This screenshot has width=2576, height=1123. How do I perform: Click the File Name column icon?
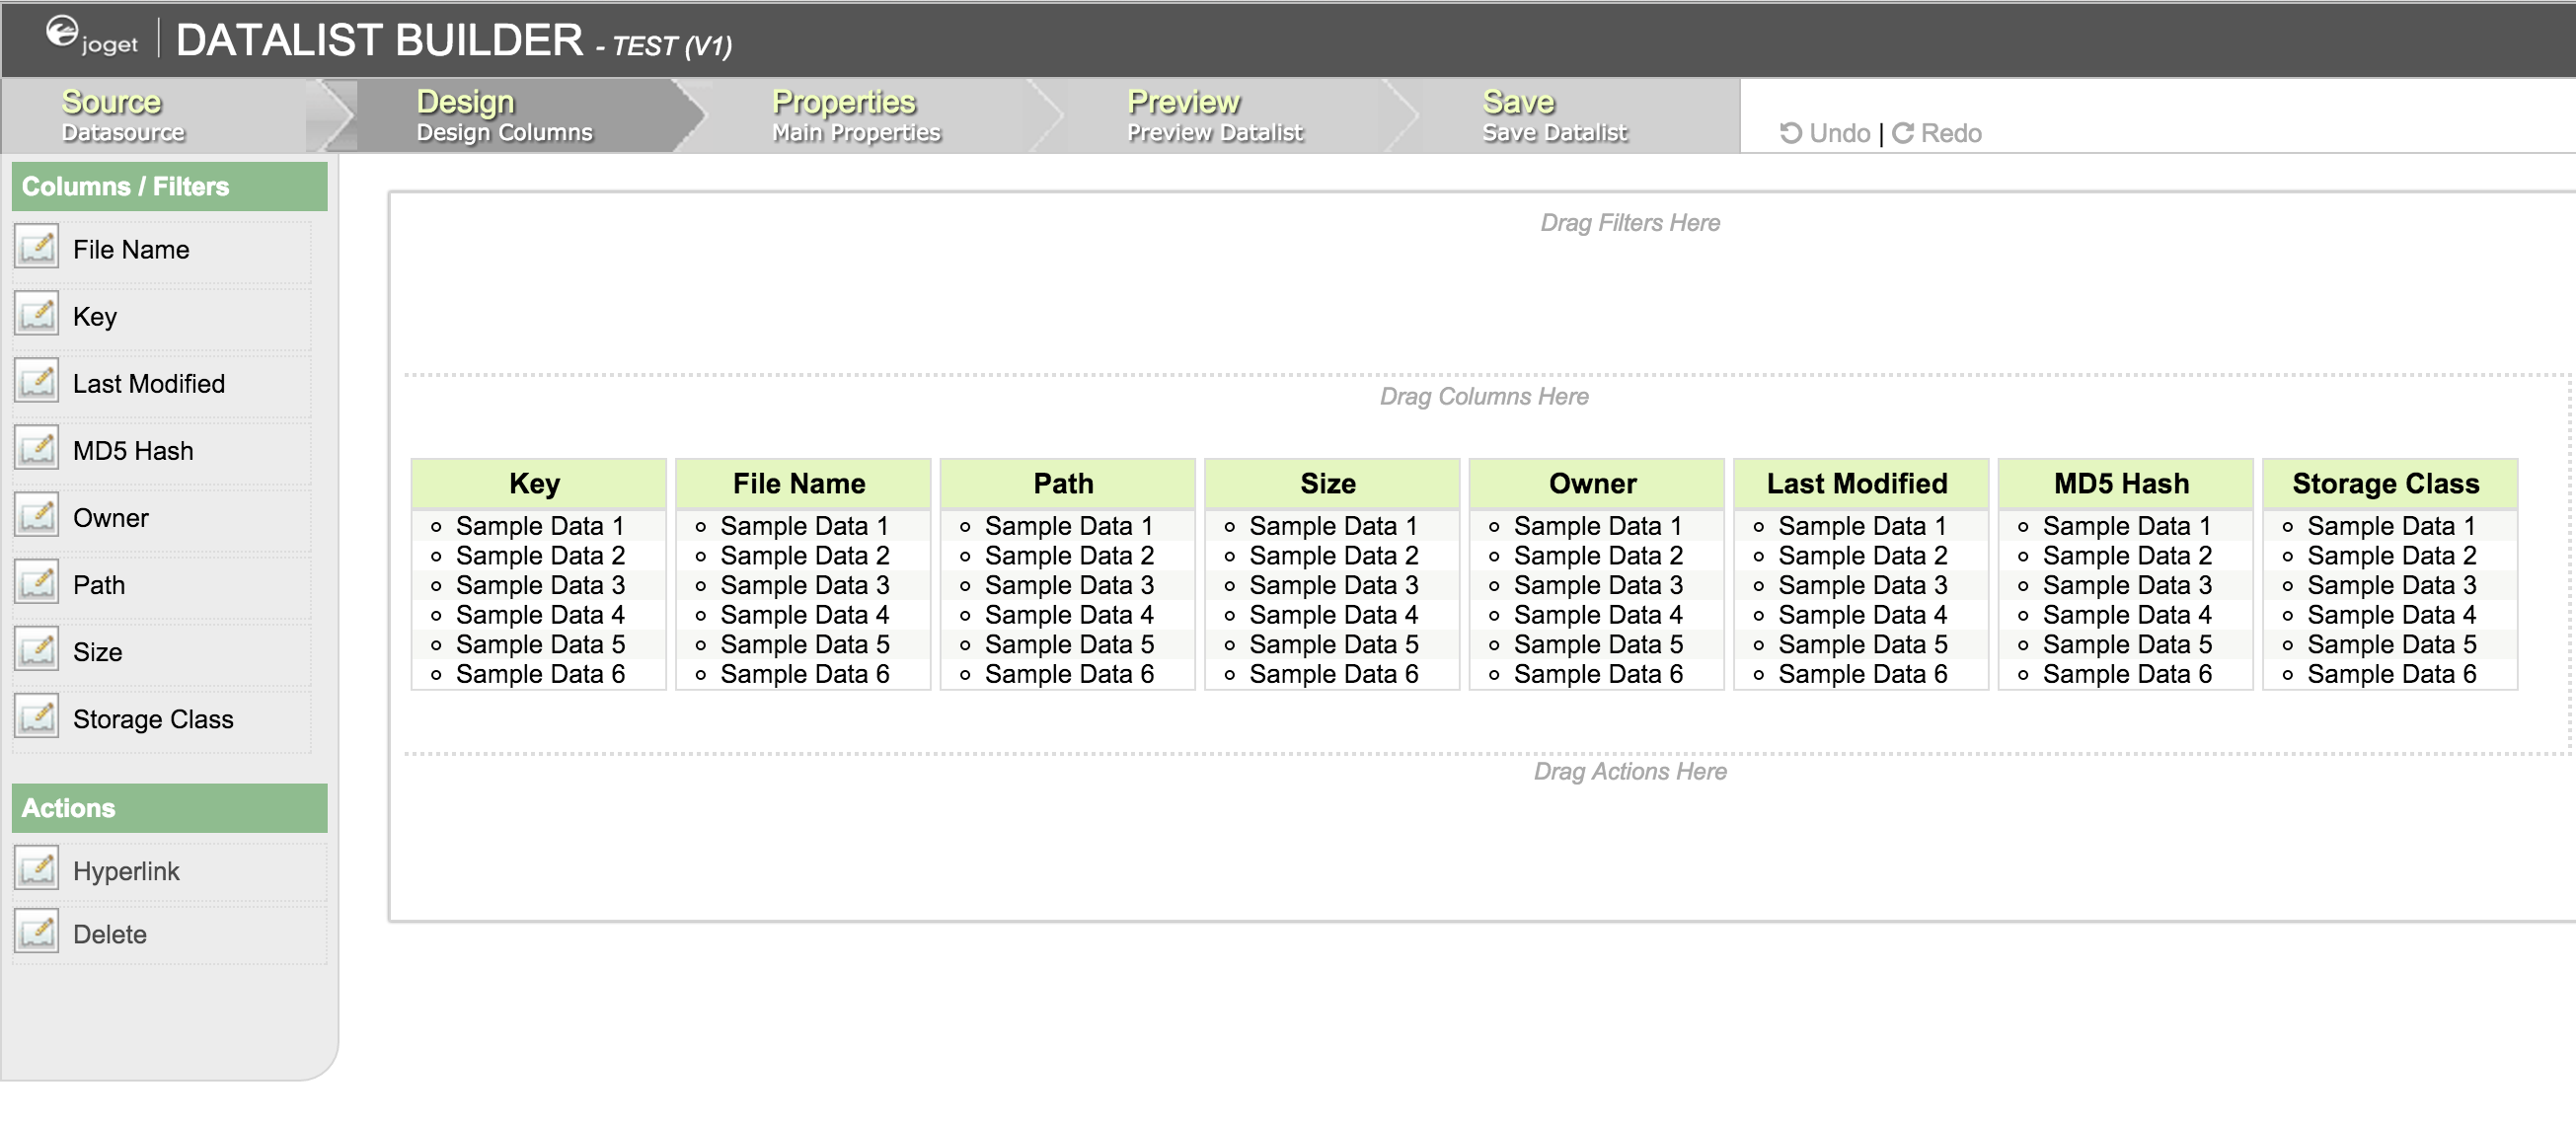[x=37, y=248]
